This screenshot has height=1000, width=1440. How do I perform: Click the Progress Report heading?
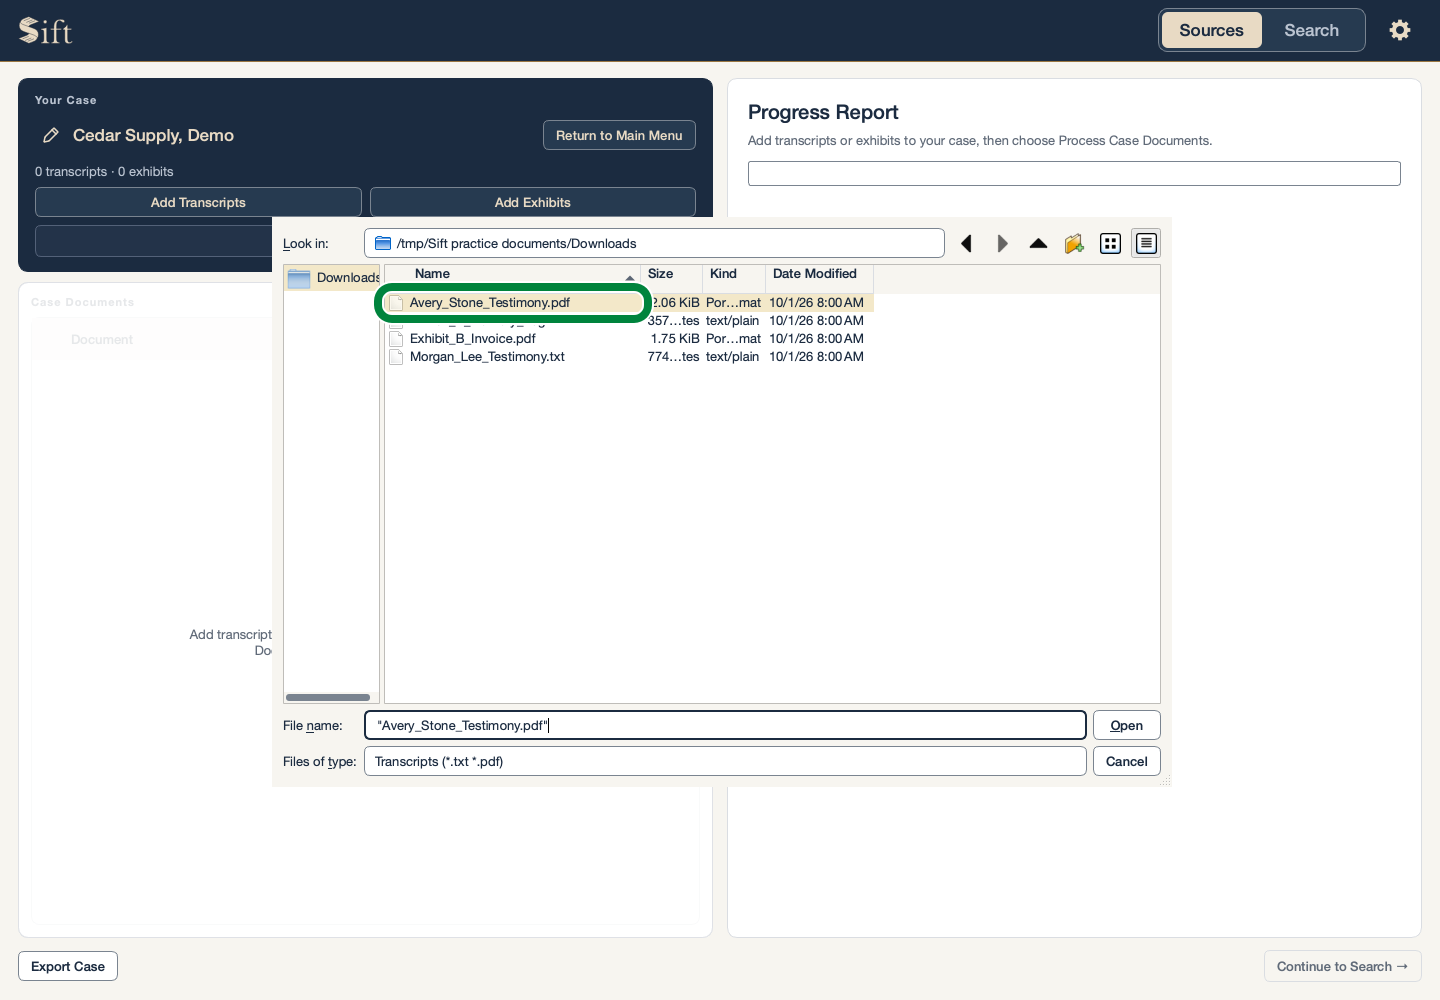pos(823,112)
